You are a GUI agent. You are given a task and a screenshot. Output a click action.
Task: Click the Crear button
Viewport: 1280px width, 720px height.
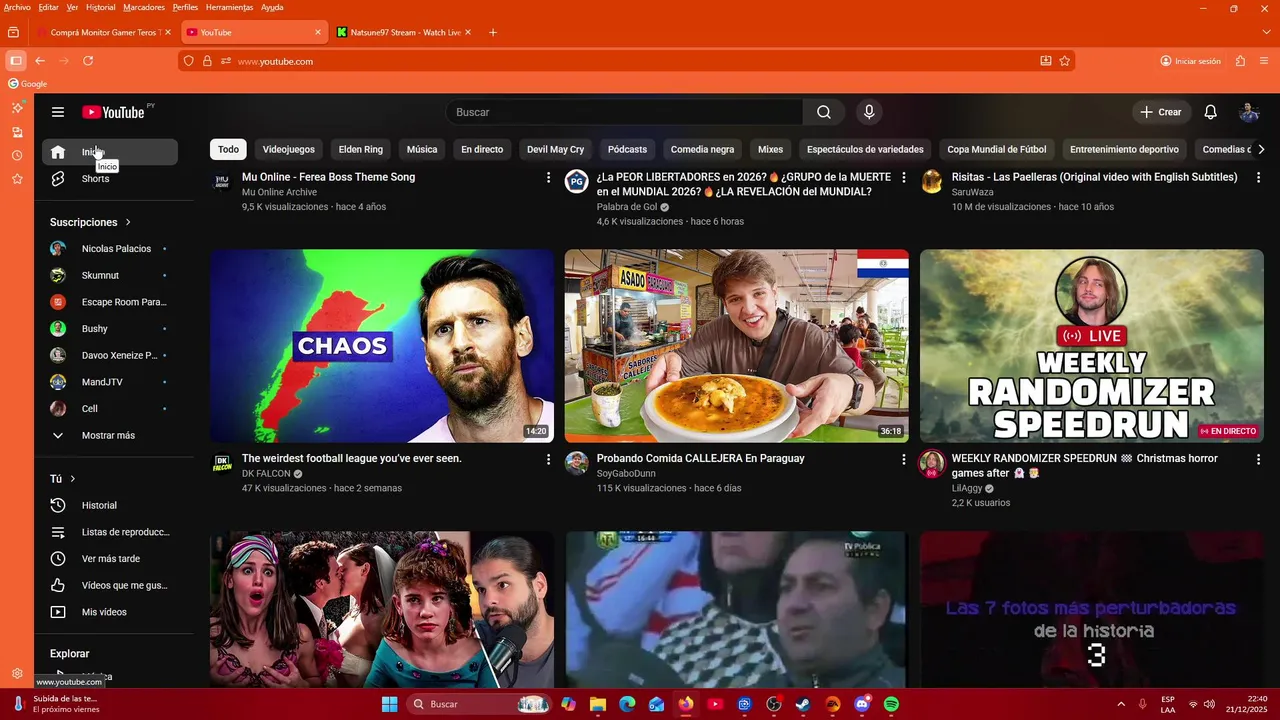tap(1161, 112)
